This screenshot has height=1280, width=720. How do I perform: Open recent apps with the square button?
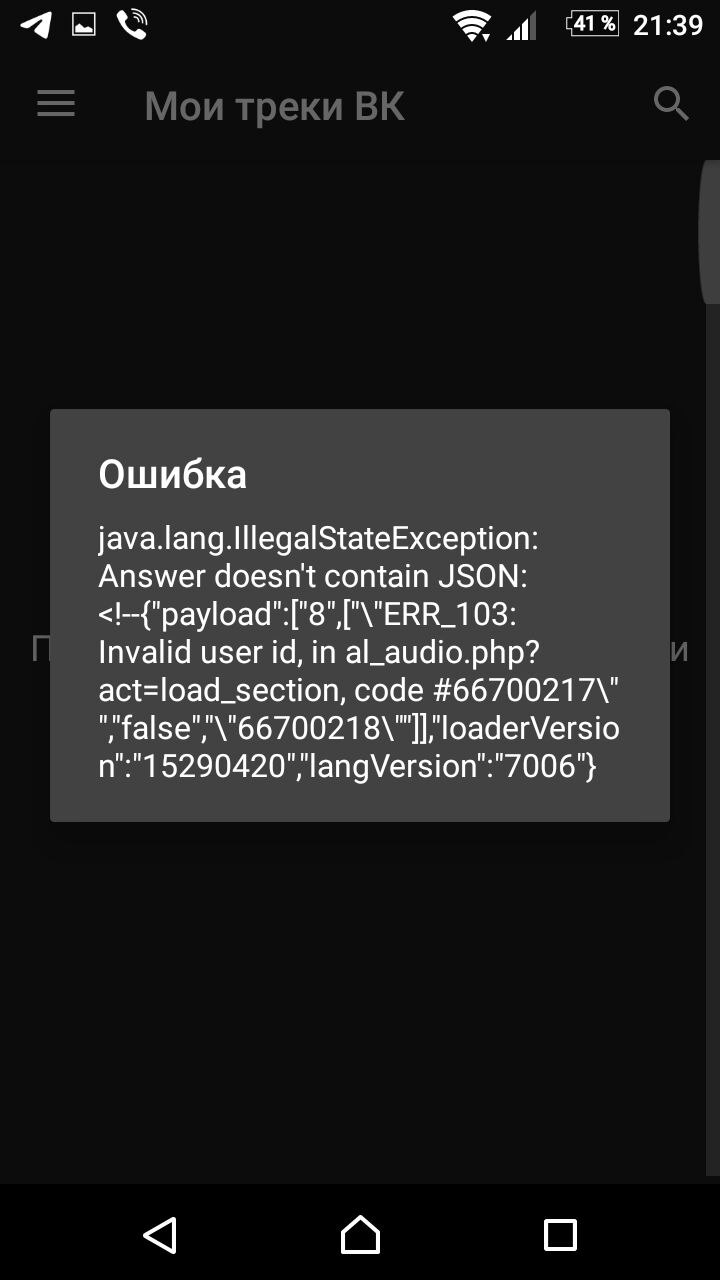(560, 1235)
